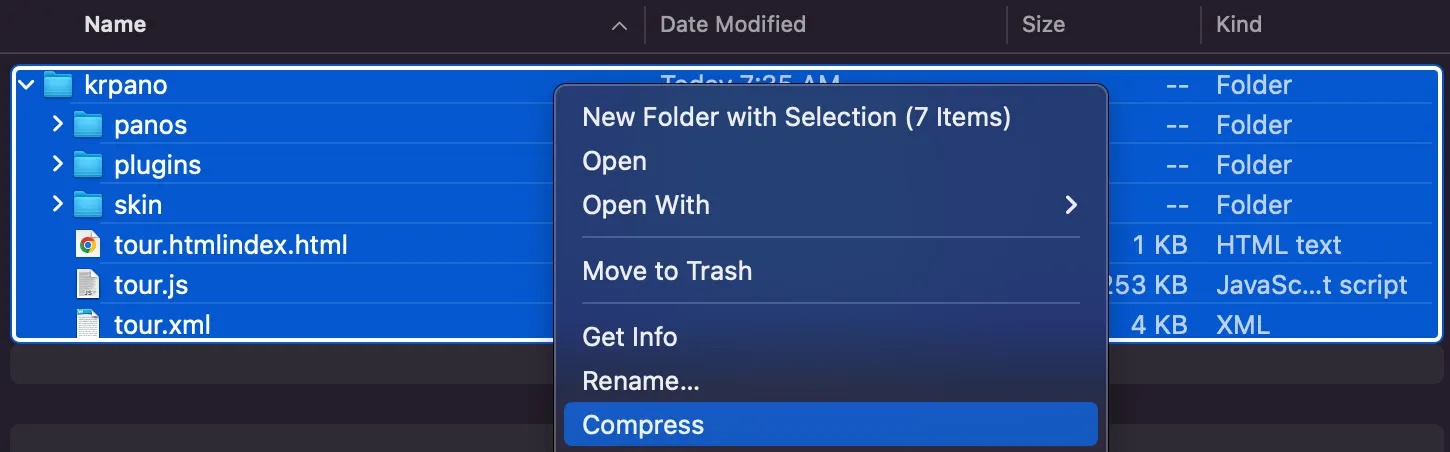The width and height of the screenshot is (1450, 452).
Task: Click the krpano folder icon
Action: [x=59, y=85]
